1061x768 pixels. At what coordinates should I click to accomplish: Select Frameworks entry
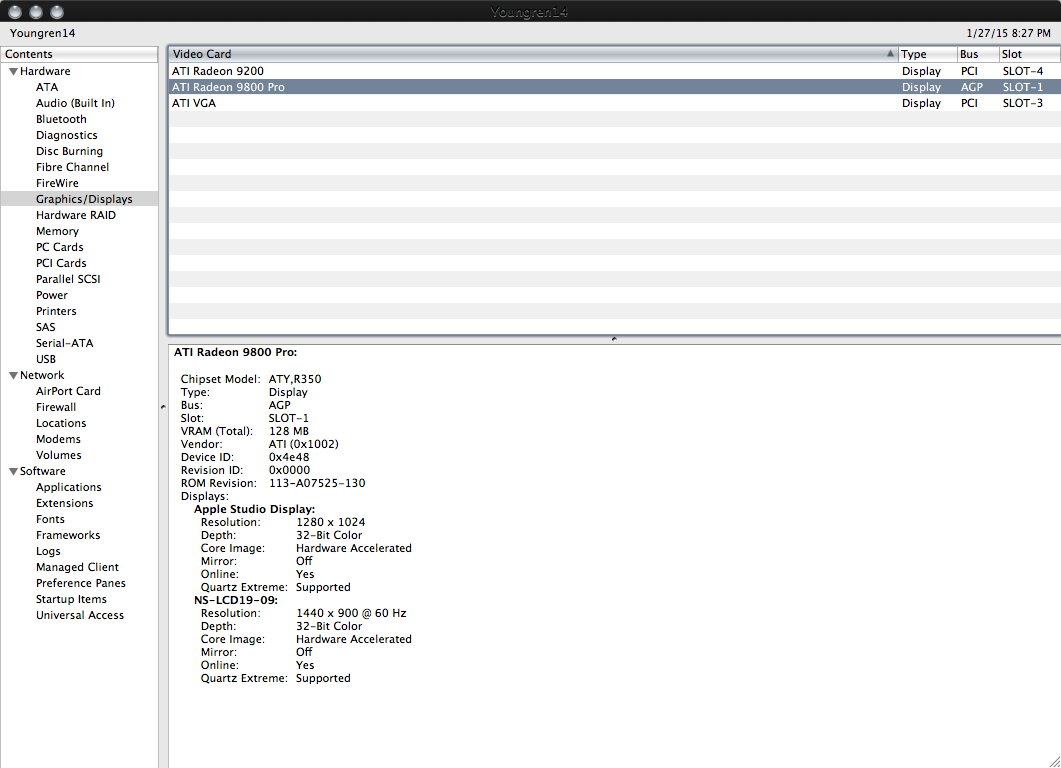tap(68, 535)
